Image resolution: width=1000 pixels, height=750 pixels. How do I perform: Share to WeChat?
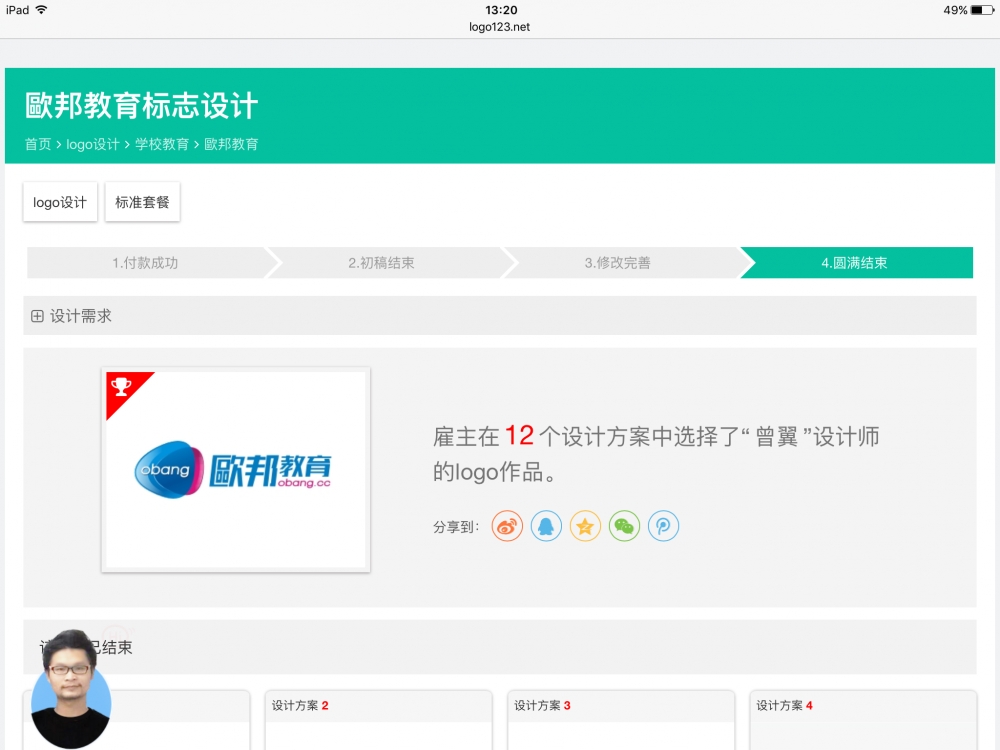pyautogui.click(x=624, y=526)
